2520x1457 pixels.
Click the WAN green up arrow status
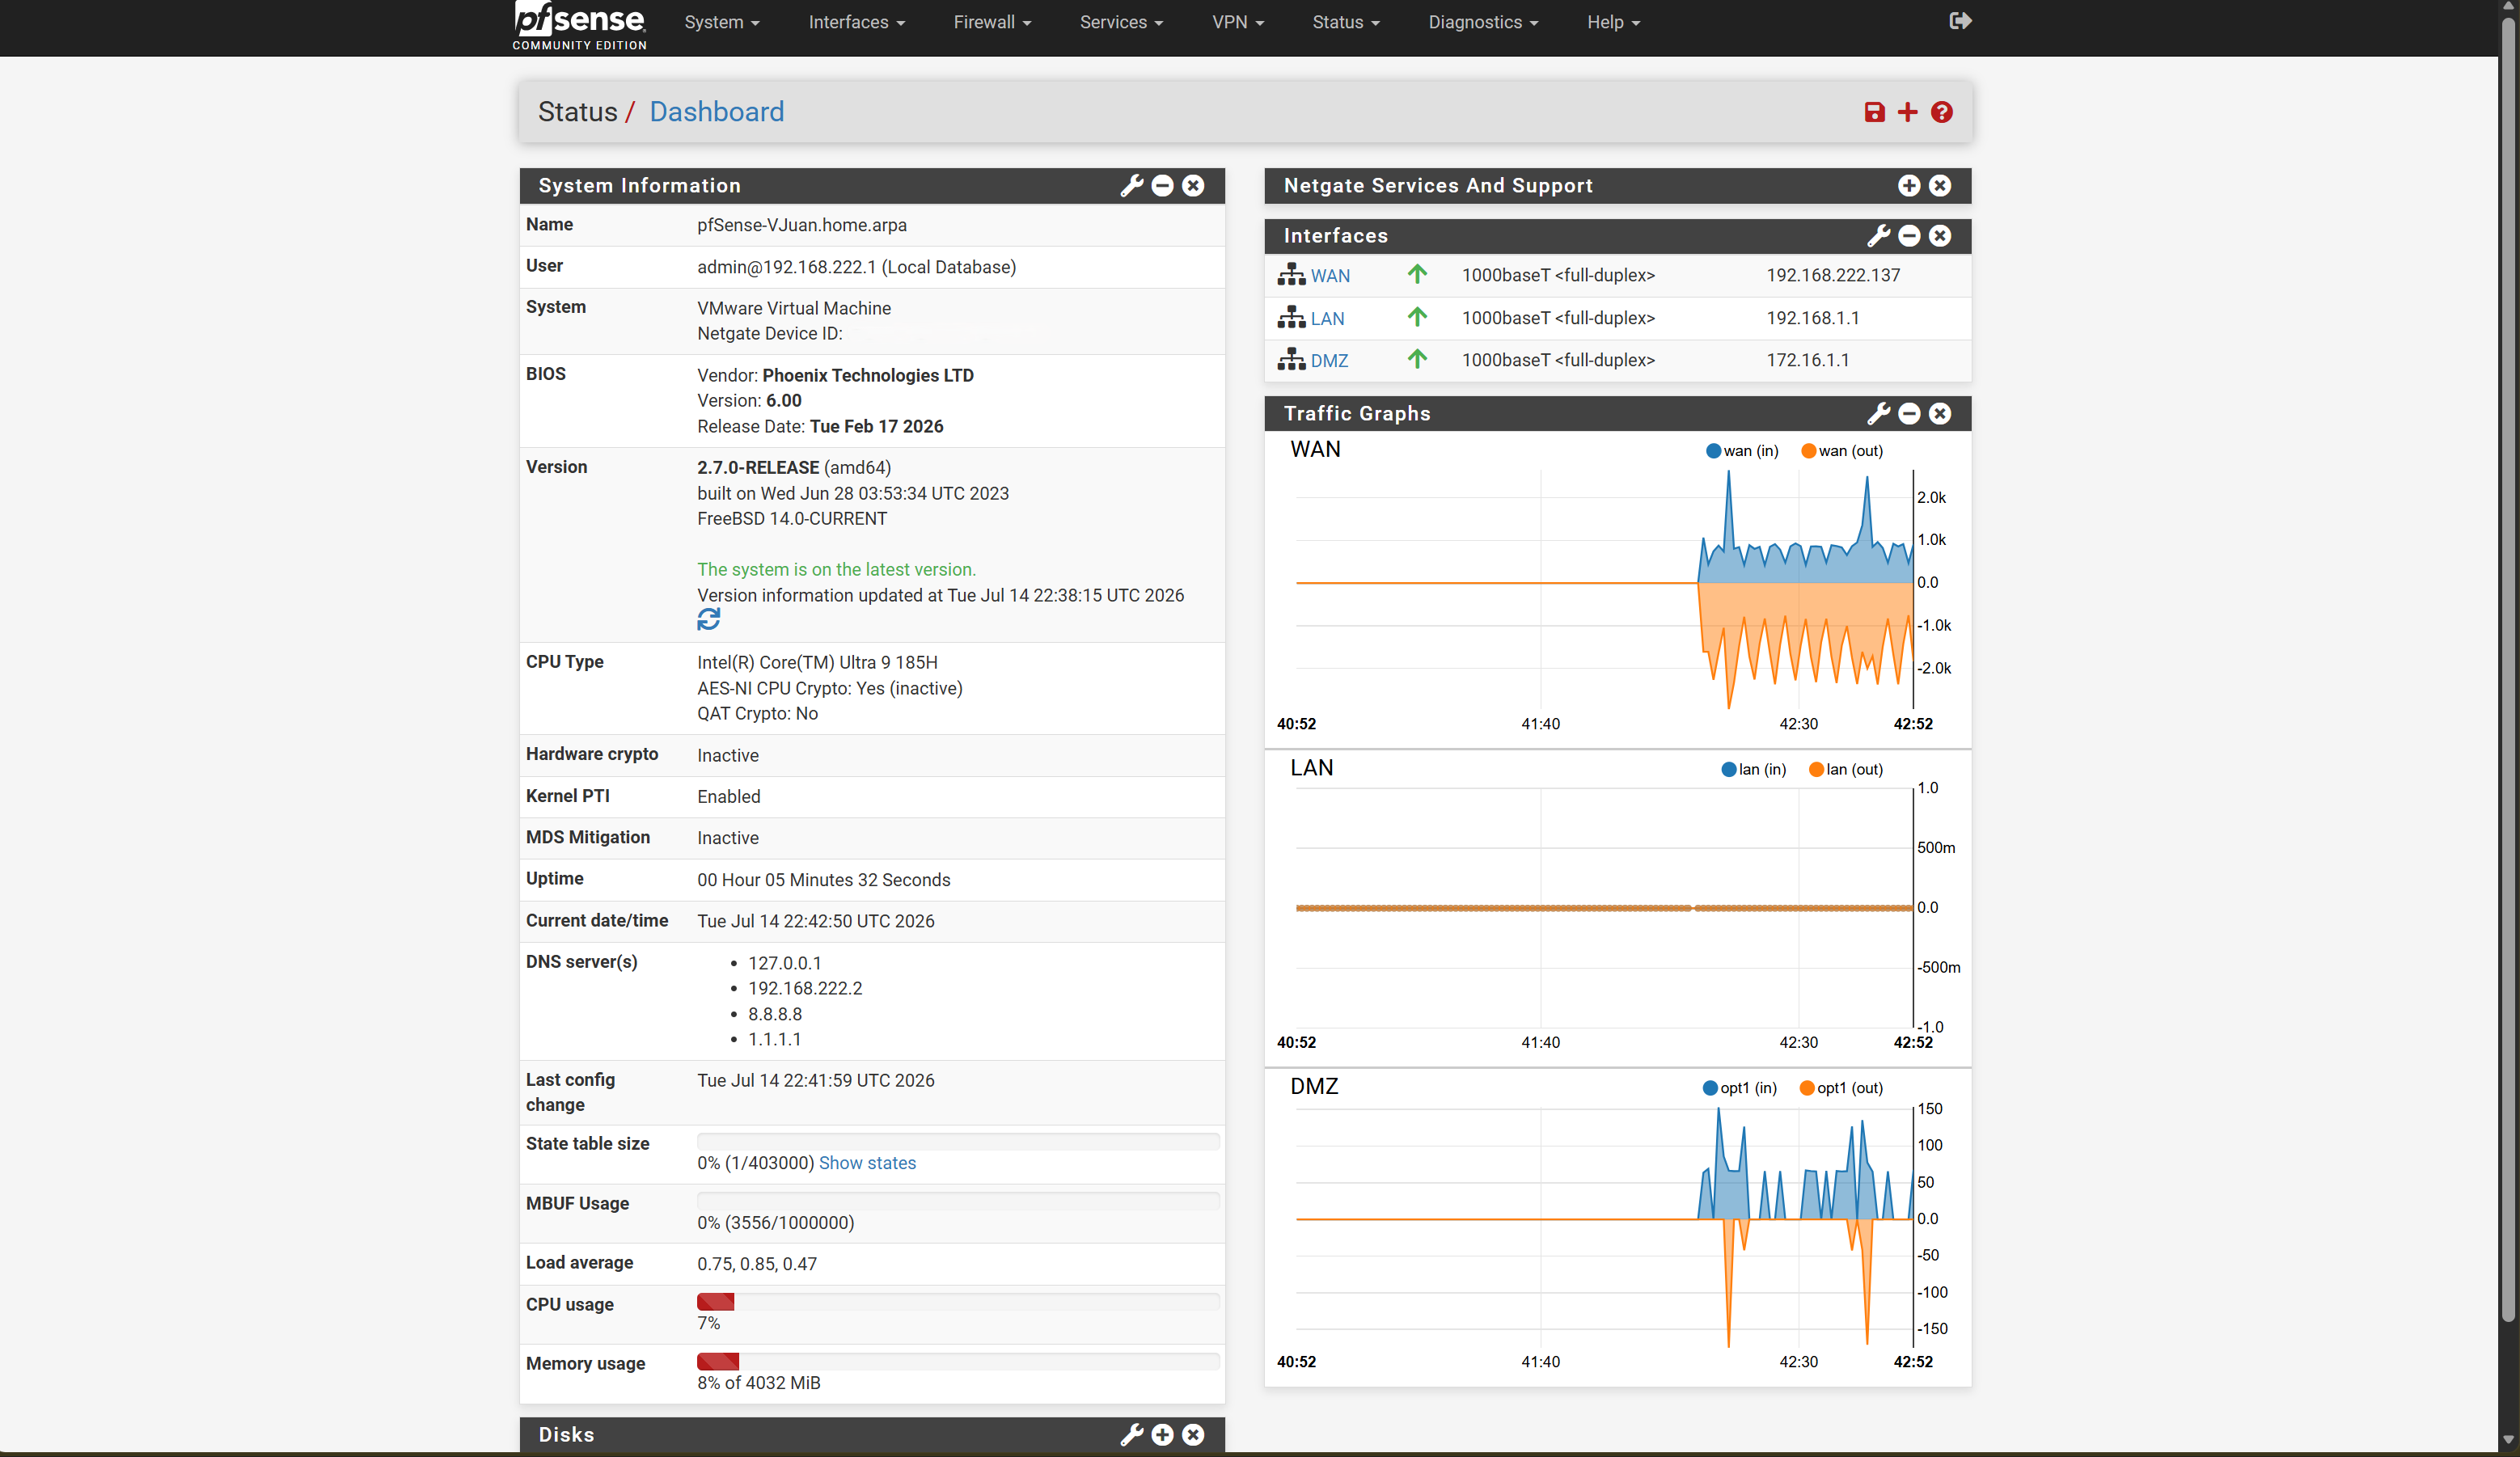(x=1417, y=274)
